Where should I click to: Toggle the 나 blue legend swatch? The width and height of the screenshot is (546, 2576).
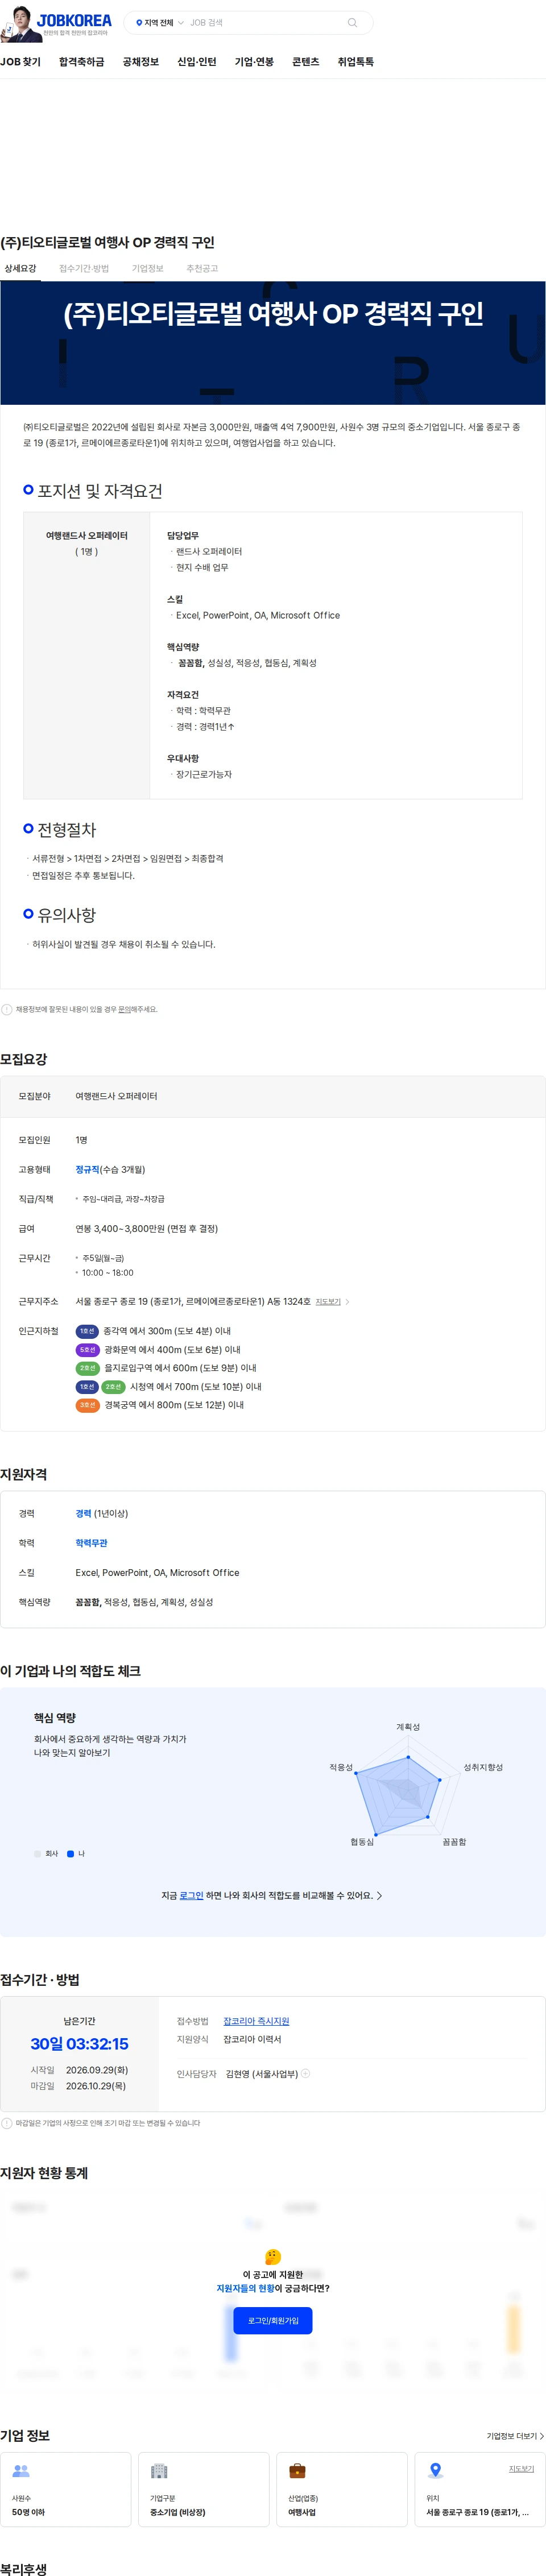point(70,1853)
